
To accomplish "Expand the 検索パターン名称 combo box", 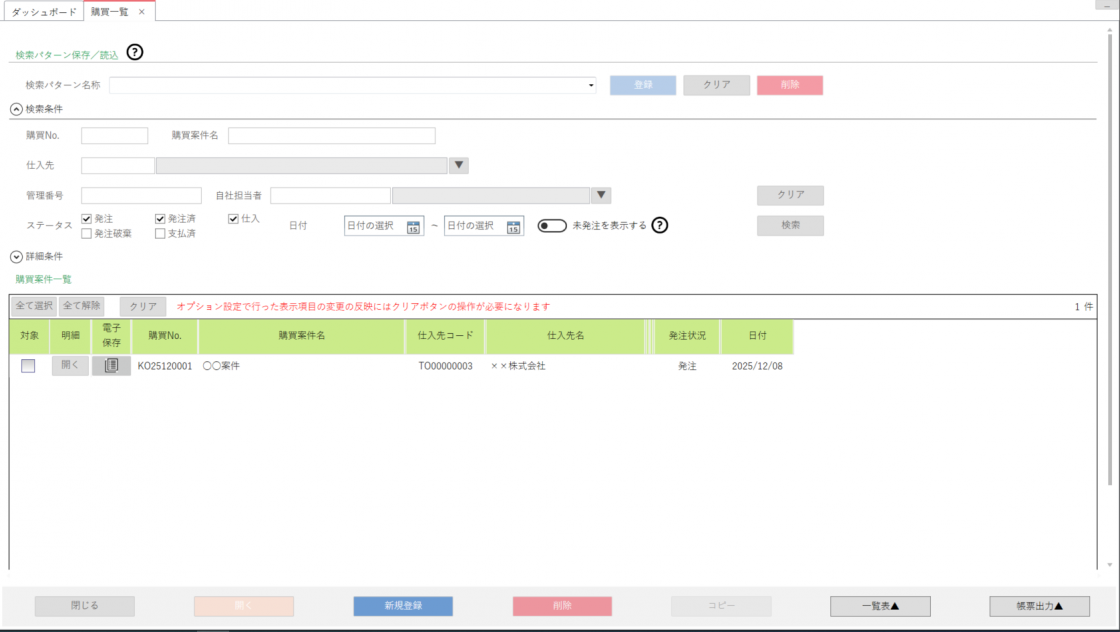I will click(591, 86).
